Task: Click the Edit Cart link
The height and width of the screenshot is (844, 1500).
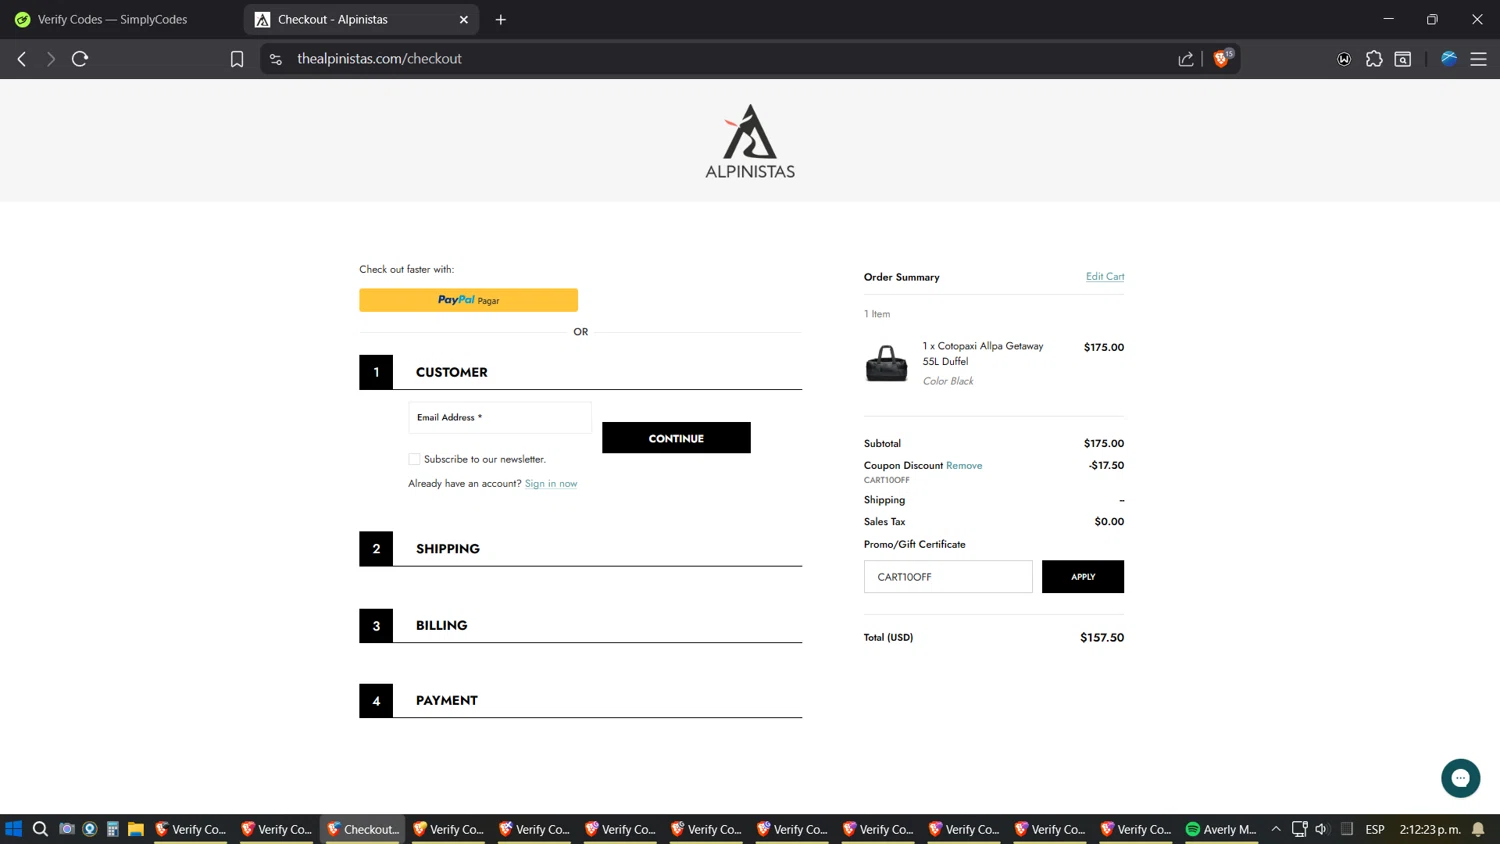Action: click(1105, 277)
